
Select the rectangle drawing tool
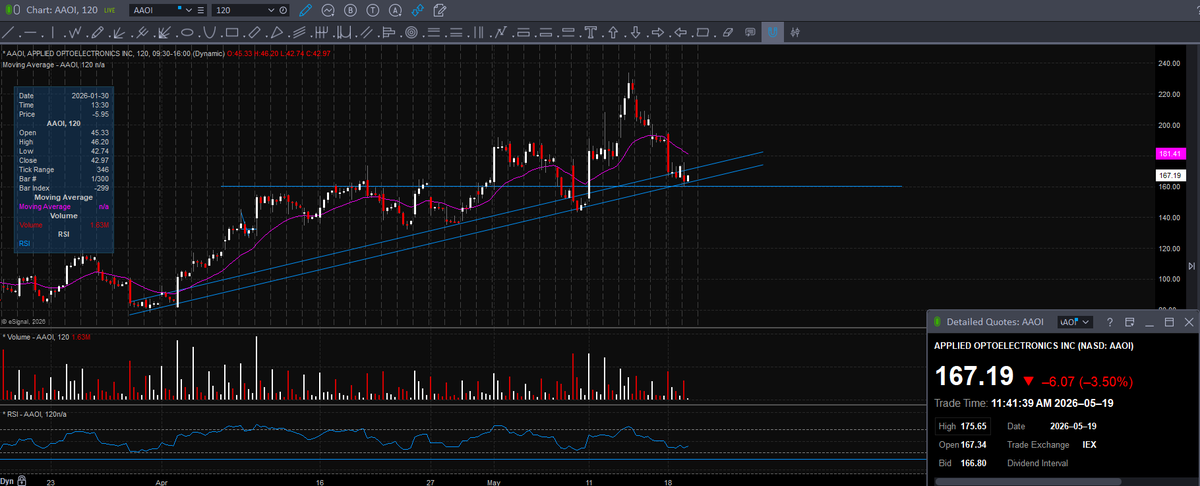point(232,33)
